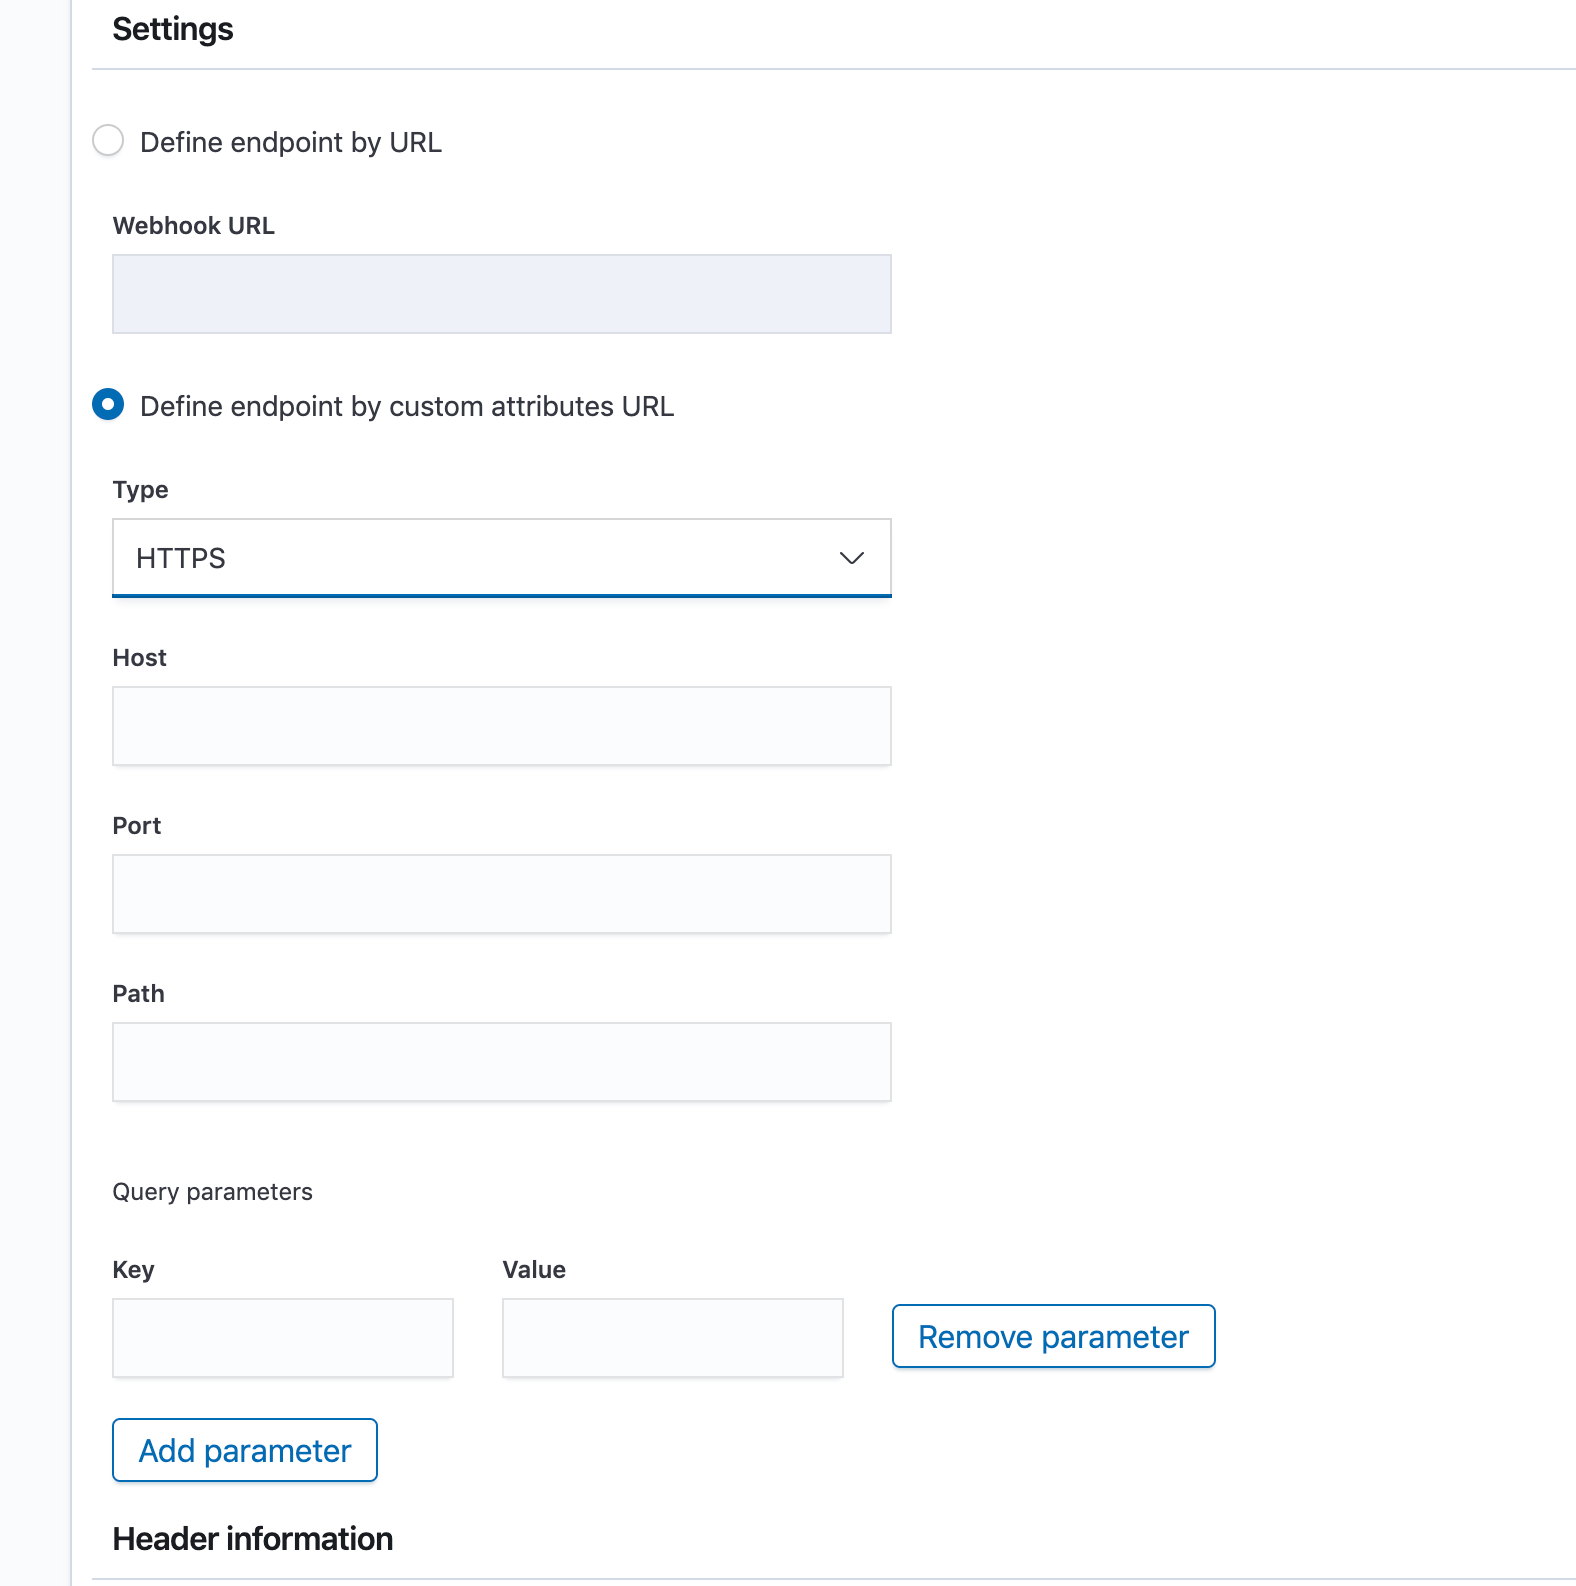This screenshot has width=1576, height=1586.
Task: Click the Add parameter button
Action: pos(245,1450)
